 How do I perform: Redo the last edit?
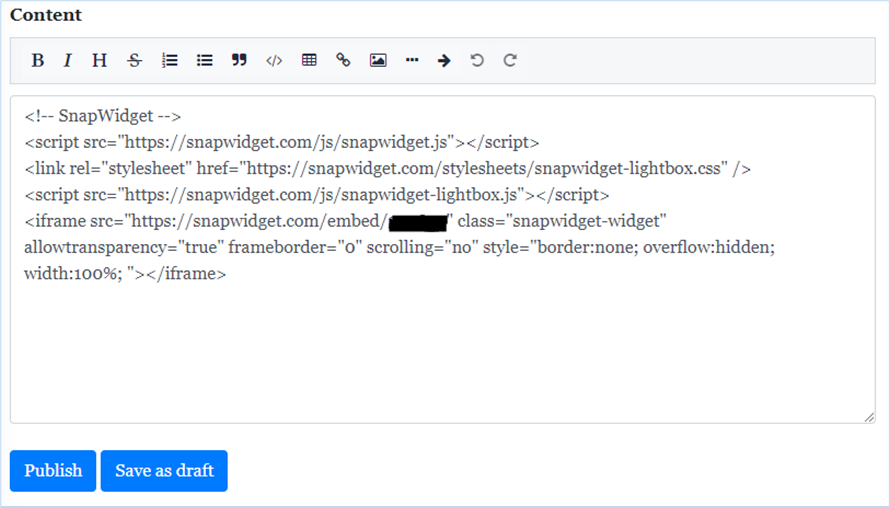click(x=510, y=60)
